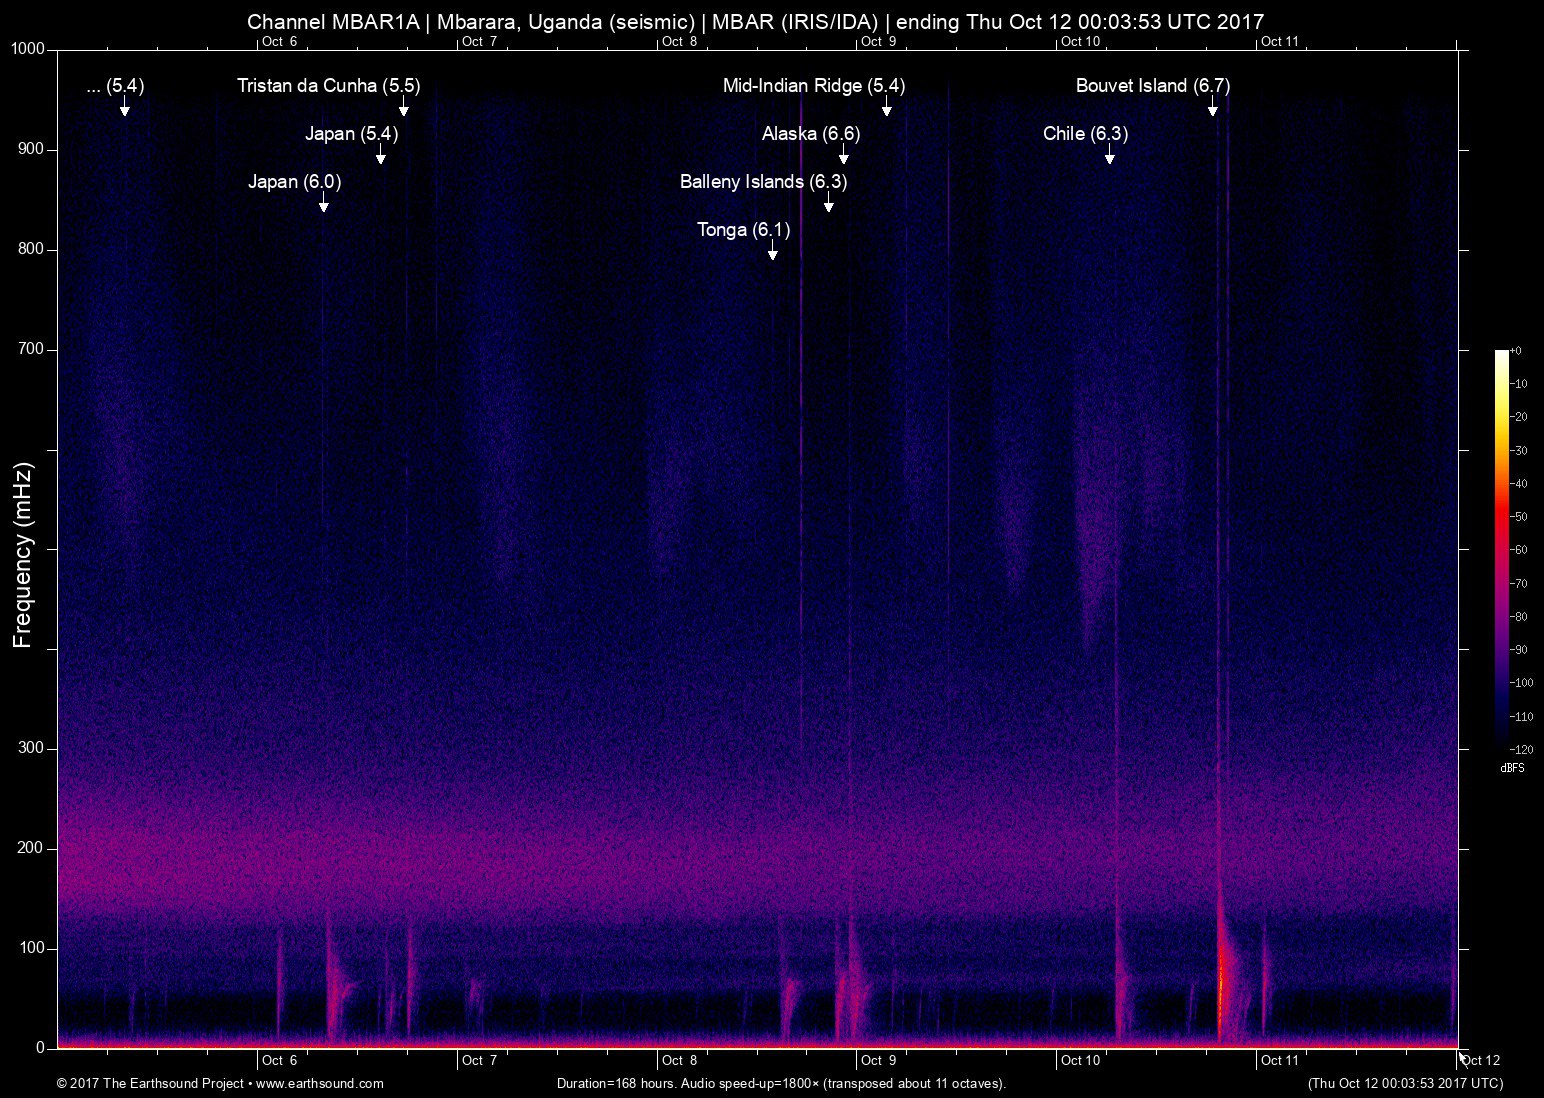1544x1098 pixels.
Task: Select the "Oct 7" label on the bottom axis
Action: point(480,1061)
